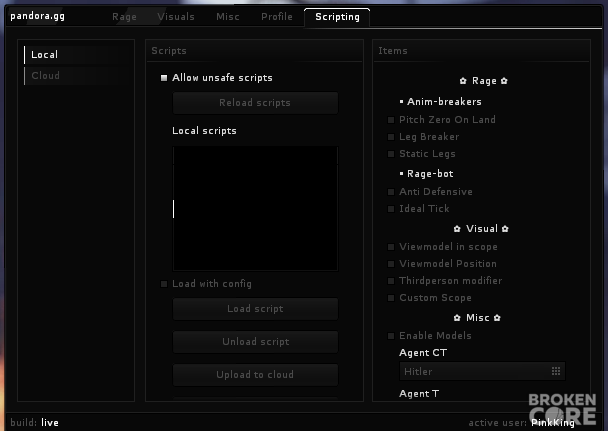Enable the Enable Models checkbox

point(391,336)
